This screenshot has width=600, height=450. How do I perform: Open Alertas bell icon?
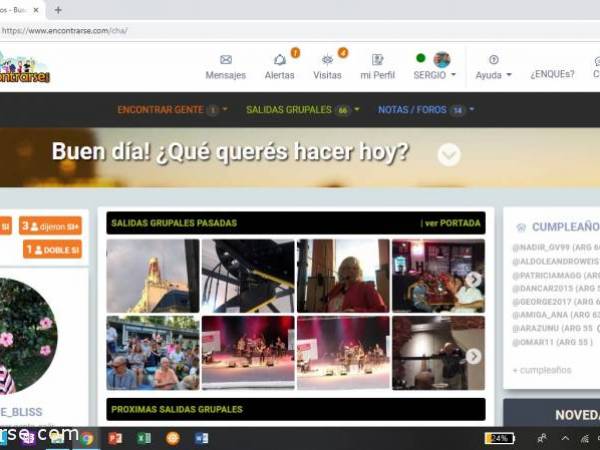pyautogui.click(x=280, y=60)
